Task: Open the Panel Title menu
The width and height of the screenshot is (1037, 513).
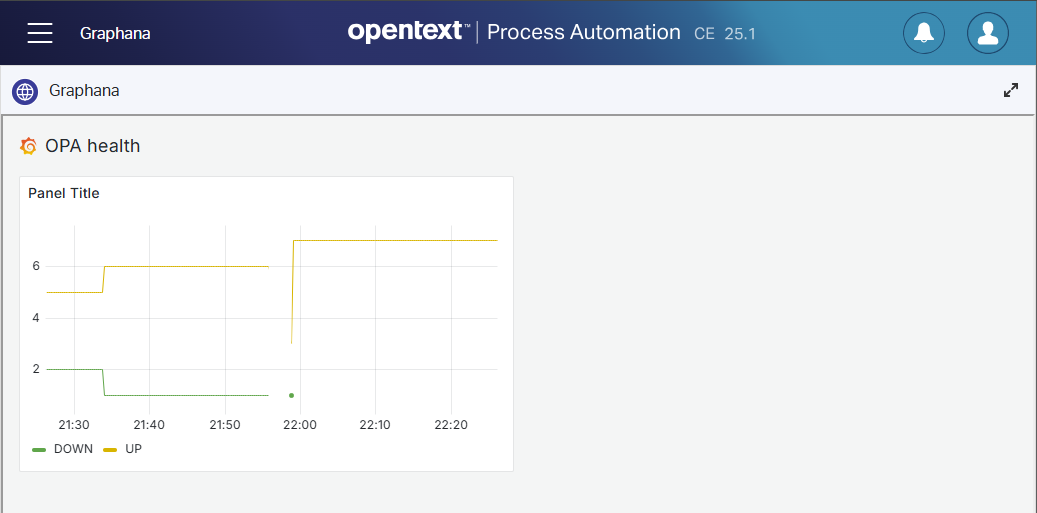Action: point(64,194)
